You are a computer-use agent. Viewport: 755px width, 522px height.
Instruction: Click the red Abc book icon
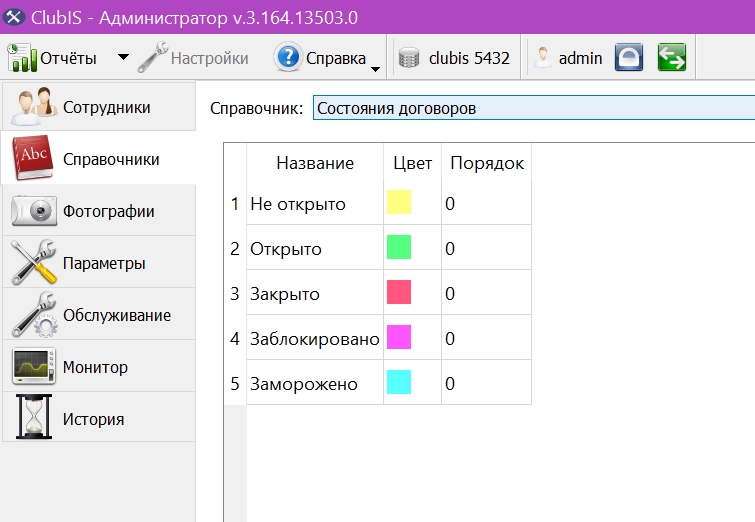point(33,157)
